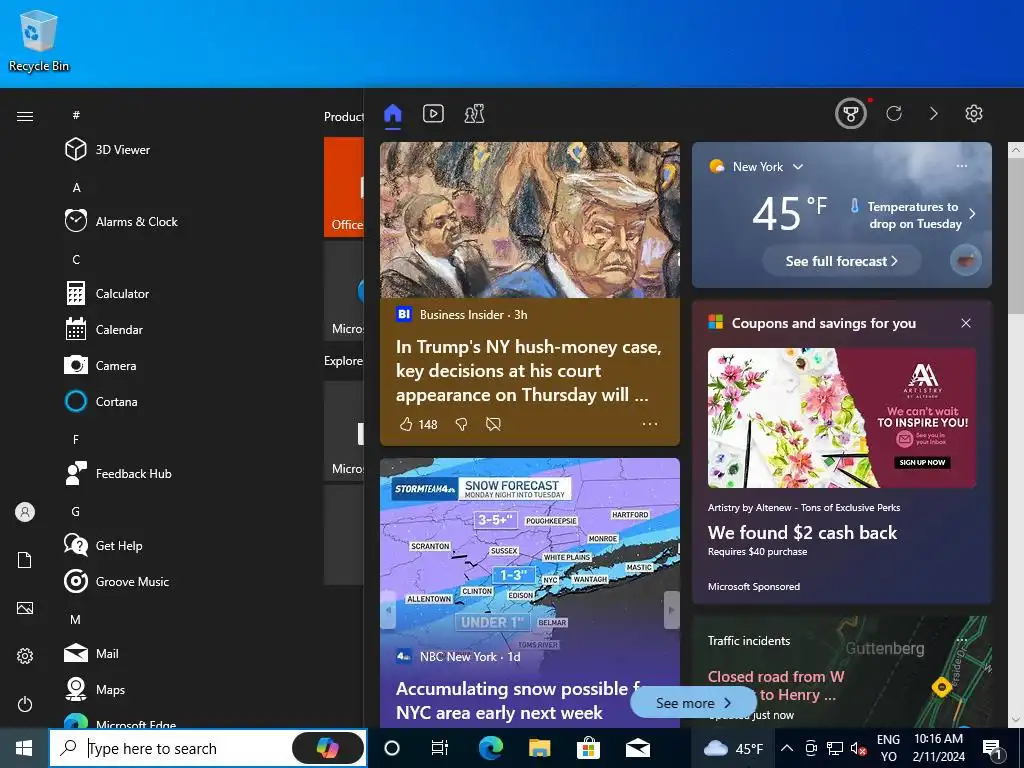Open Settings gear in Start sidebar
1024x768 pixels.
(x=25, y=656)
